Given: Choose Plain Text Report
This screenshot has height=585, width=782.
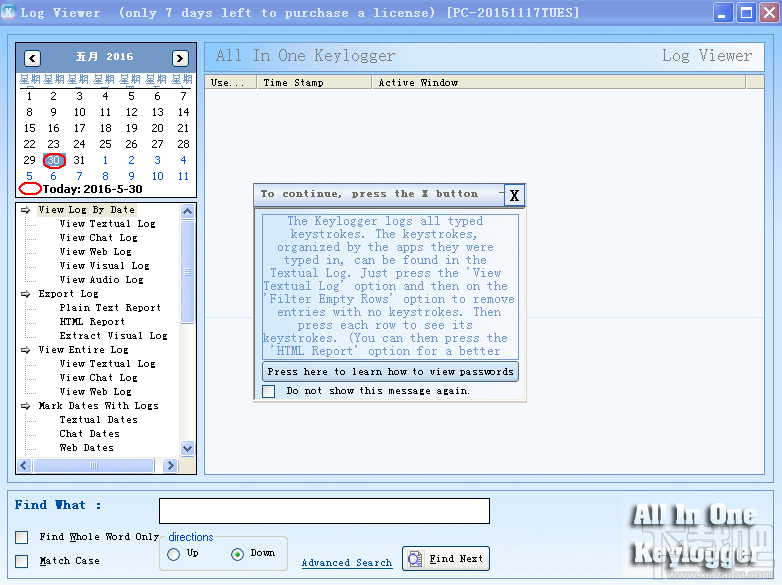Looking at the screenshot, I should point(110,308).
